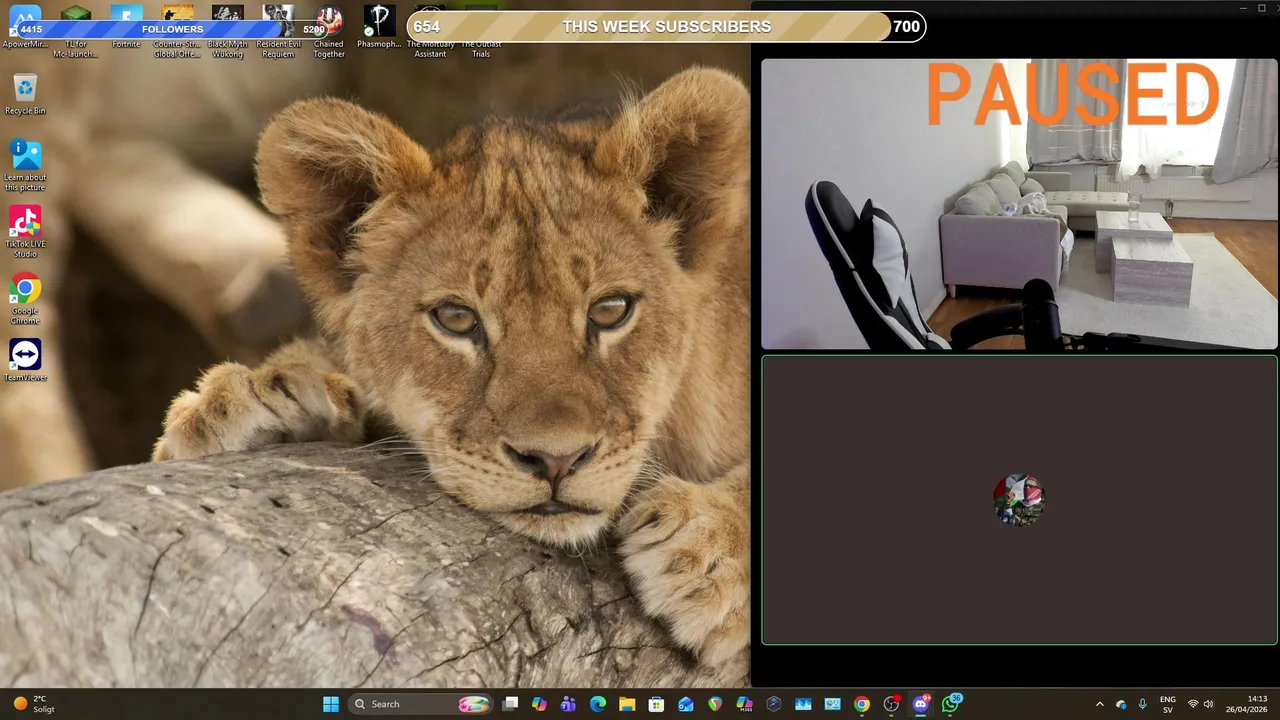Open the ApowerMirror desktop shortcut

[25, 26]
